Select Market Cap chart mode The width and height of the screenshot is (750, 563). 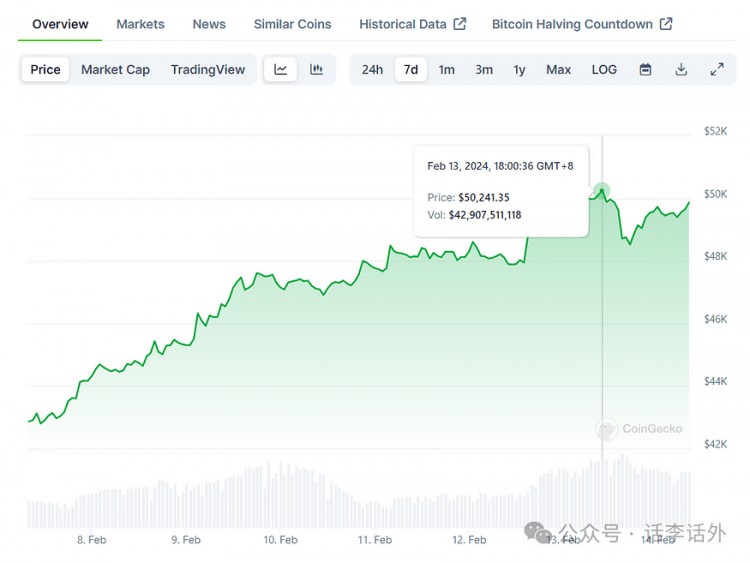tap(115, 70)
